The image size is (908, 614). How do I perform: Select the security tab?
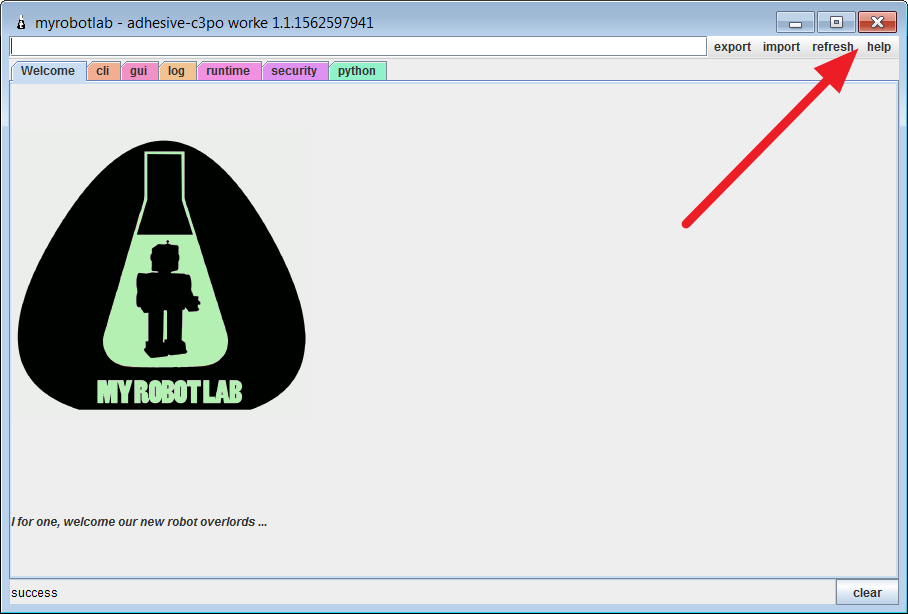click(294, 71)
